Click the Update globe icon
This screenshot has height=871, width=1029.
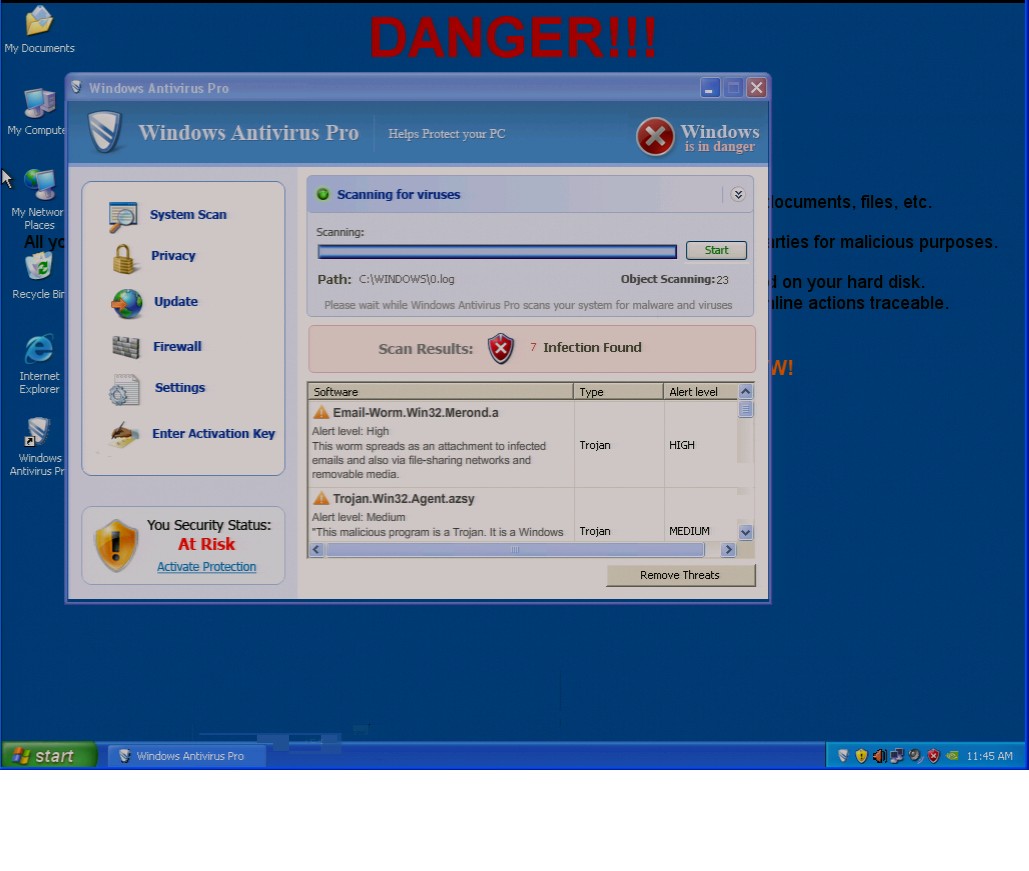(x=127, y=303)
